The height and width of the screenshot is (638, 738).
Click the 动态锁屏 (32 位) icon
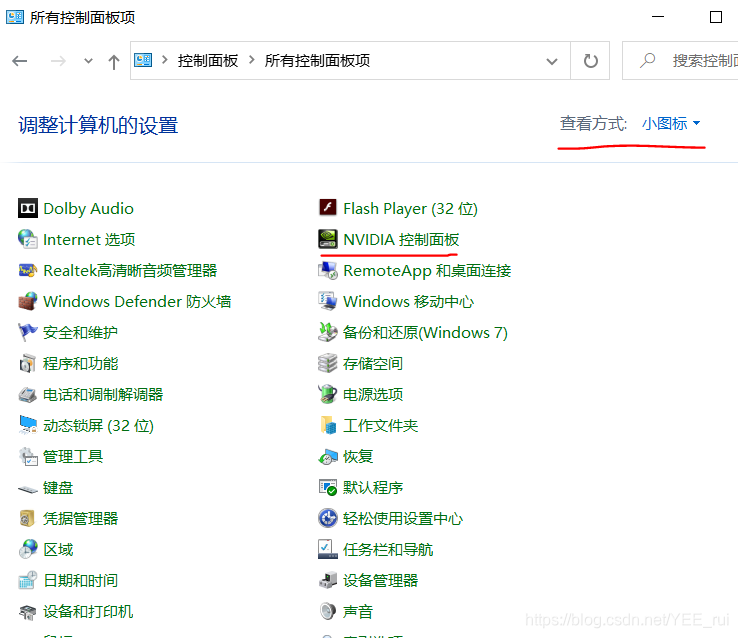pos(28,425)
